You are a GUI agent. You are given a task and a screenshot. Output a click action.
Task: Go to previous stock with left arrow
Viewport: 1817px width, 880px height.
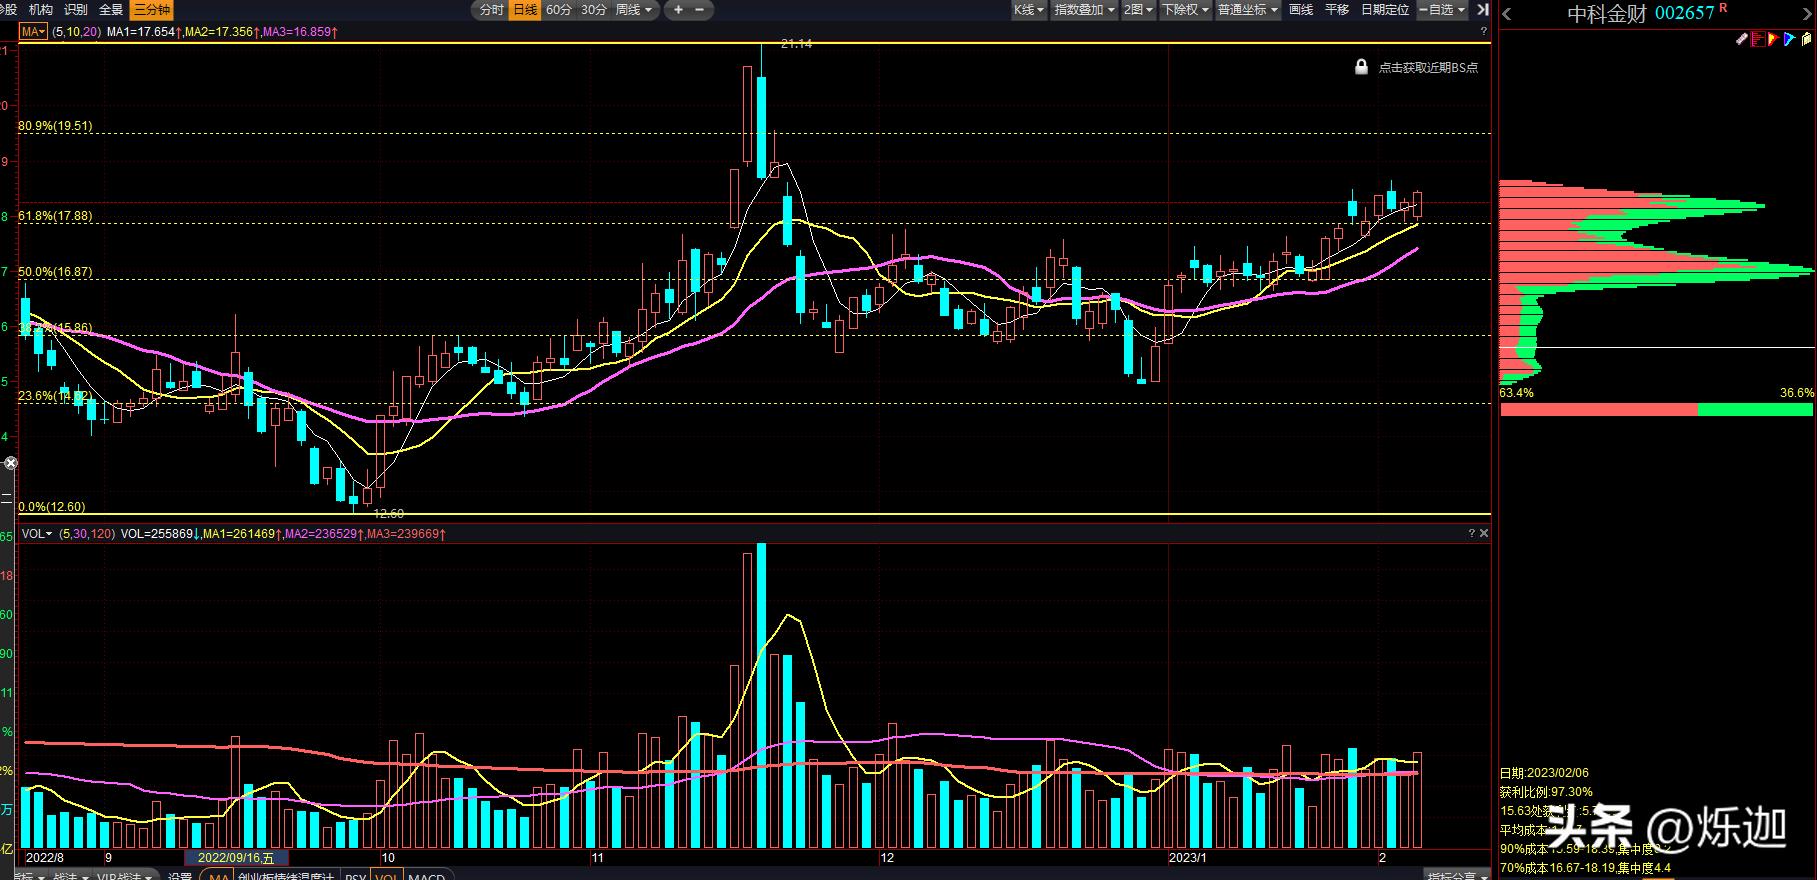[1507, 14]
